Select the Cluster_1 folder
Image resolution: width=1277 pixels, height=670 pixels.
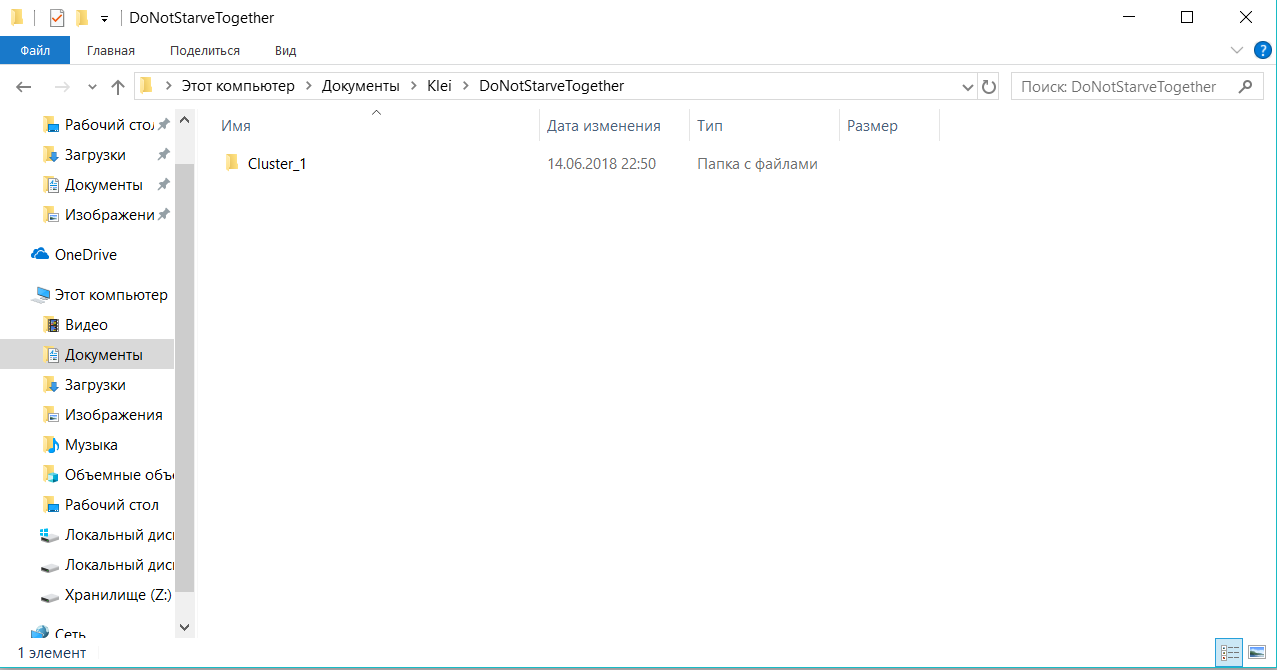click(x=277, y=163)
